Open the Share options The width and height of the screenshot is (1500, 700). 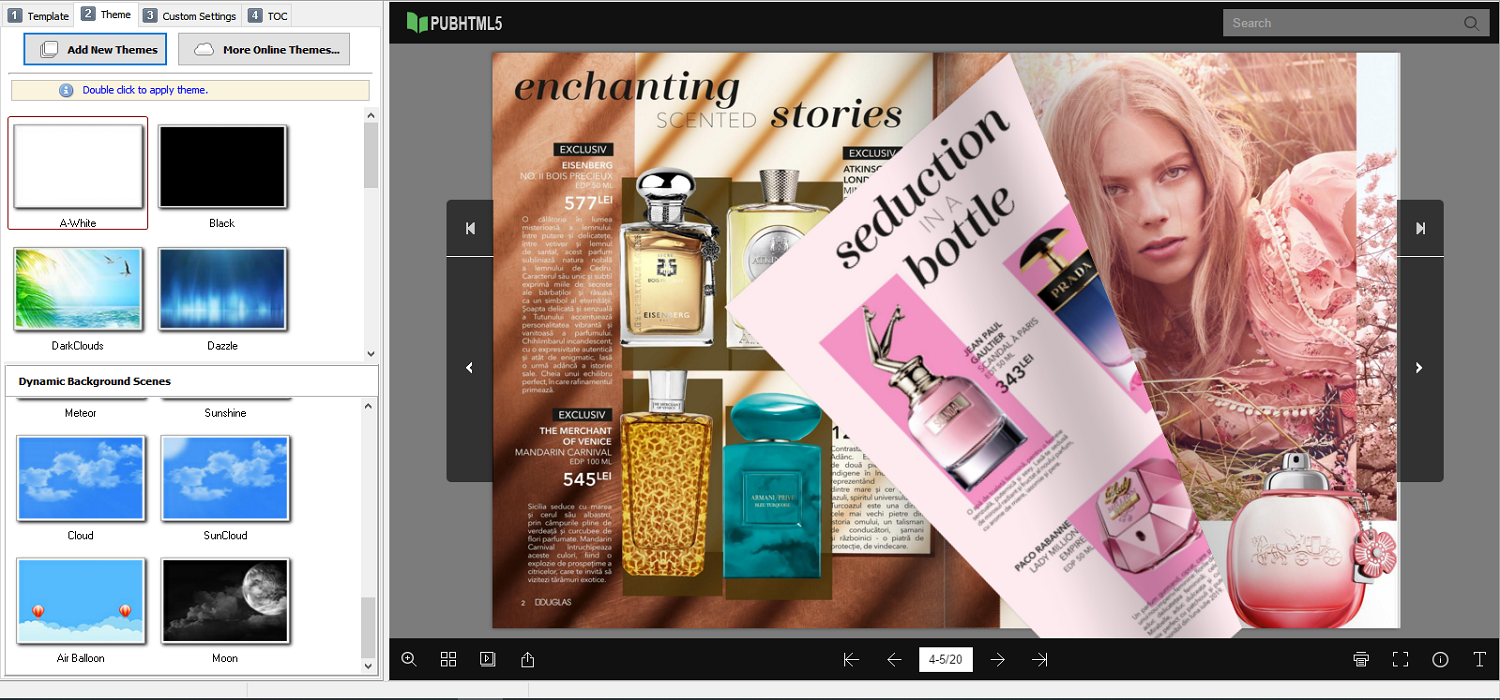tap(527, 659)
